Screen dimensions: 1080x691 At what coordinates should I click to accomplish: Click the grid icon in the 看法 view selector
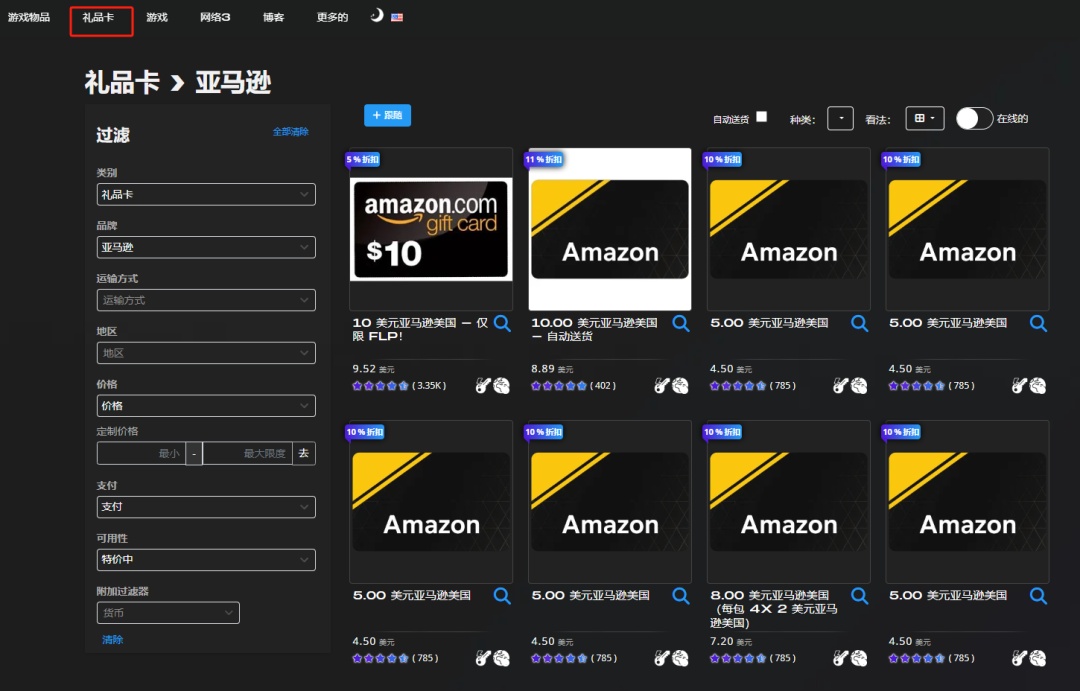[920, 118]
